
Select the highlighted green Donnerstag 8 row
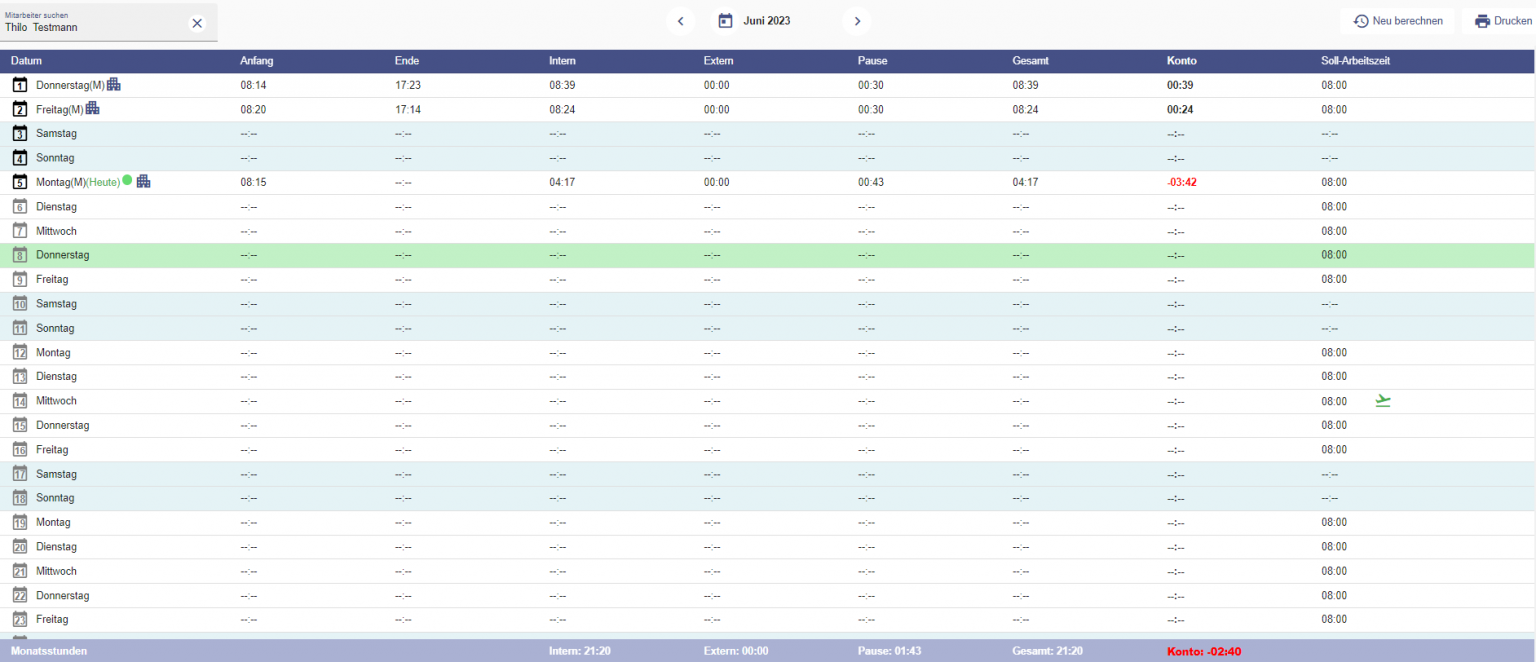(700, 255)
